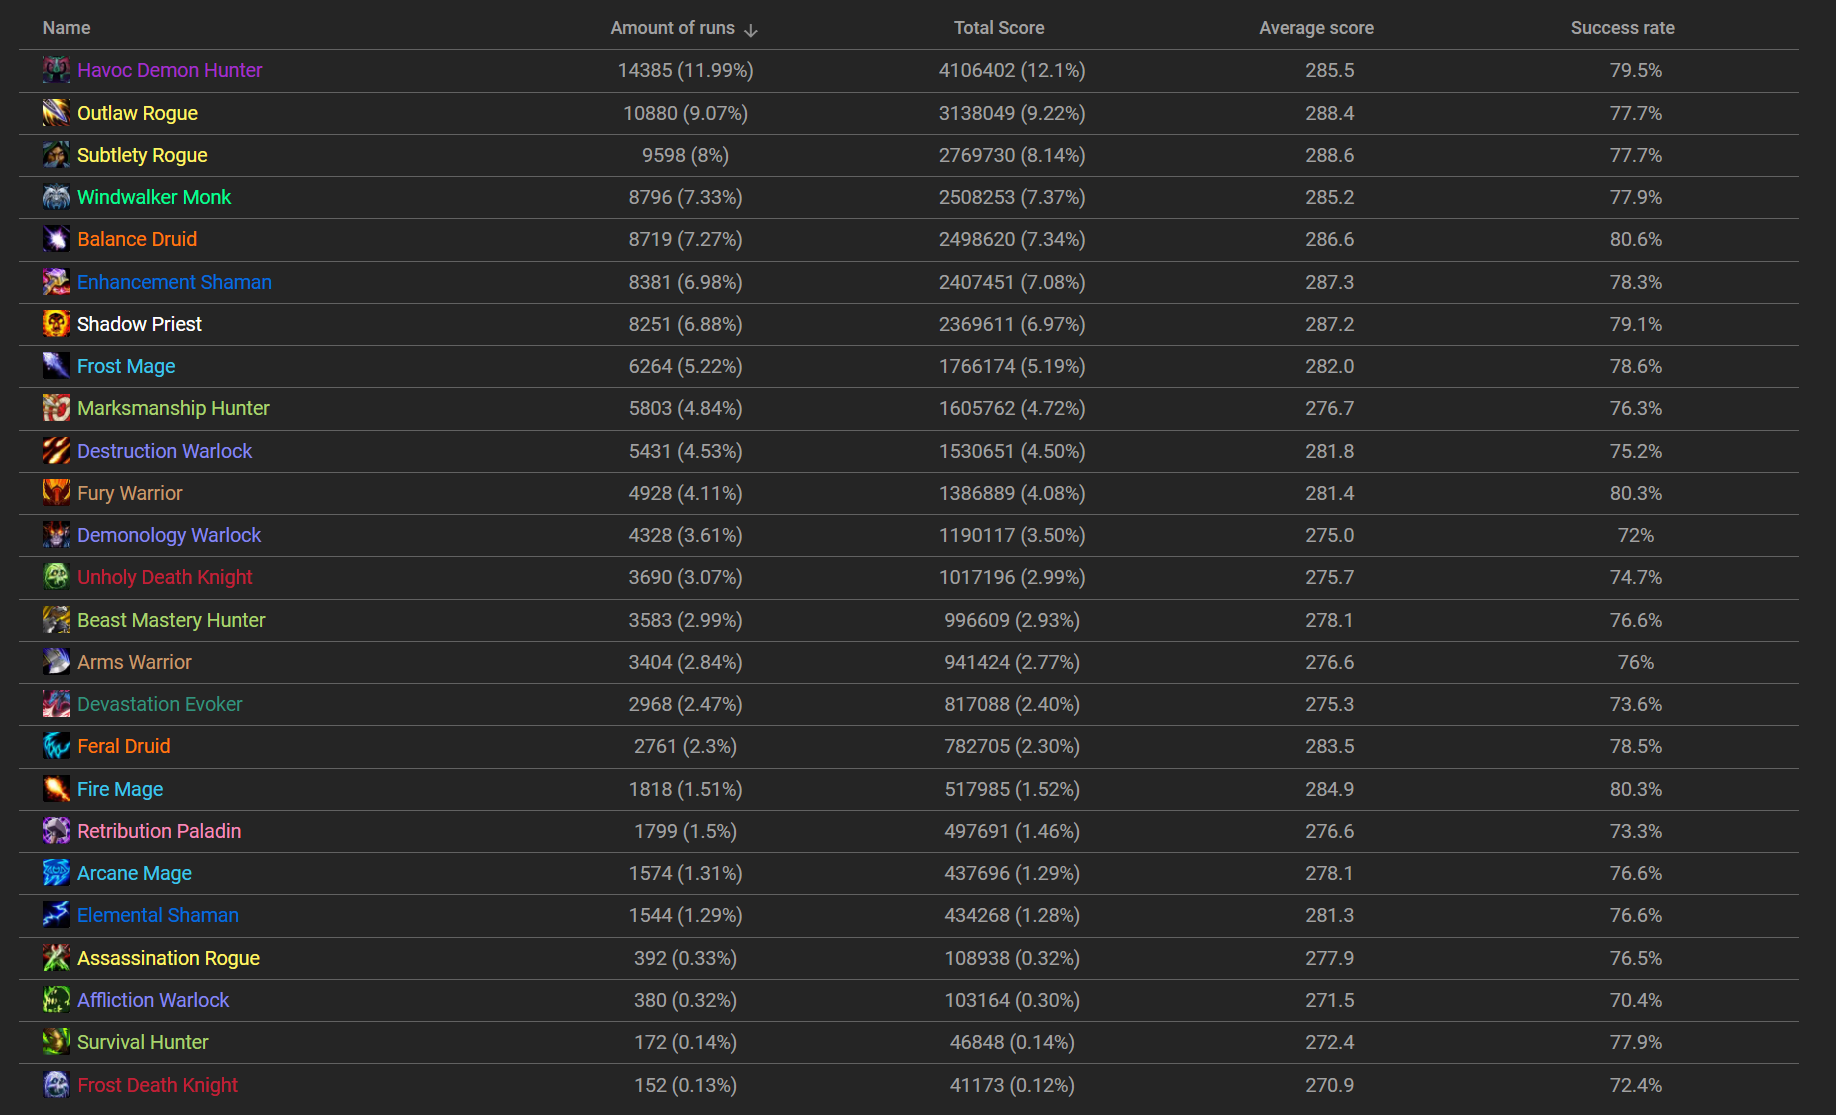Click the Devastation Evoker spec icon
Screen dimensions: 1836x1115
coord(56,704)
